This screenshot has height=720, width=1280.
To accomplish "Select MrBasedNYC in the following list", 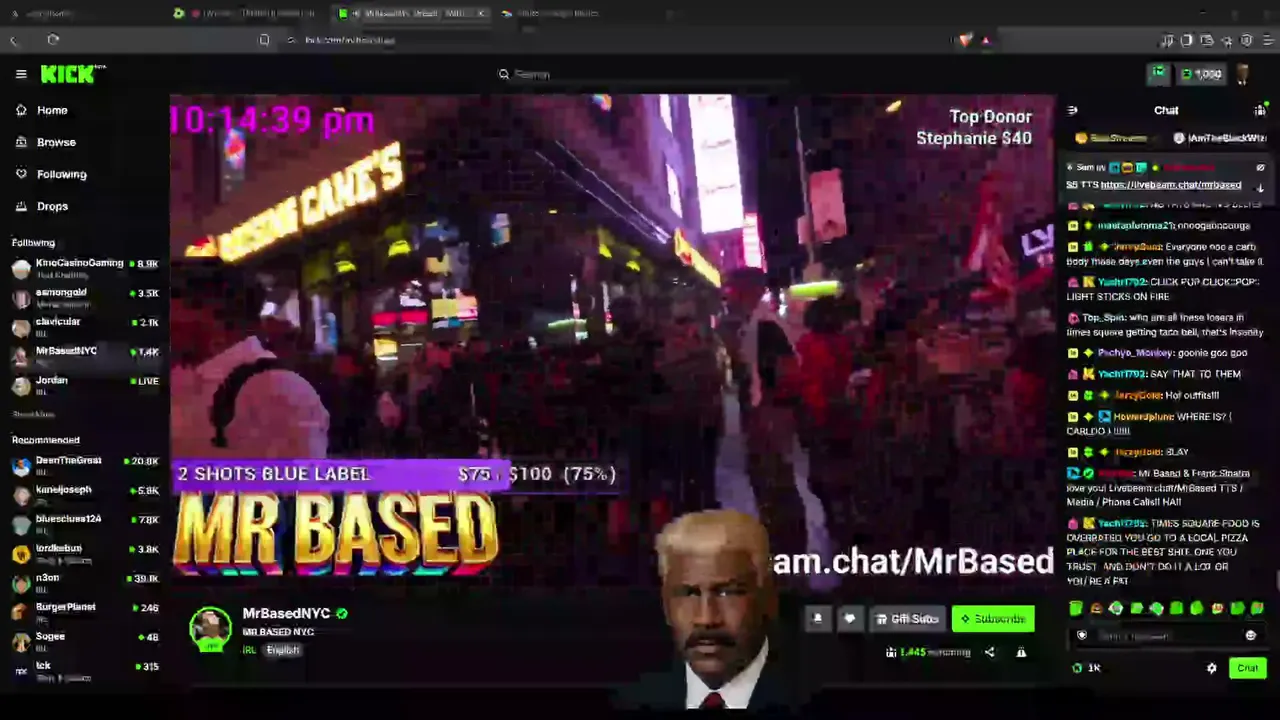I will (x=85, y=354).
